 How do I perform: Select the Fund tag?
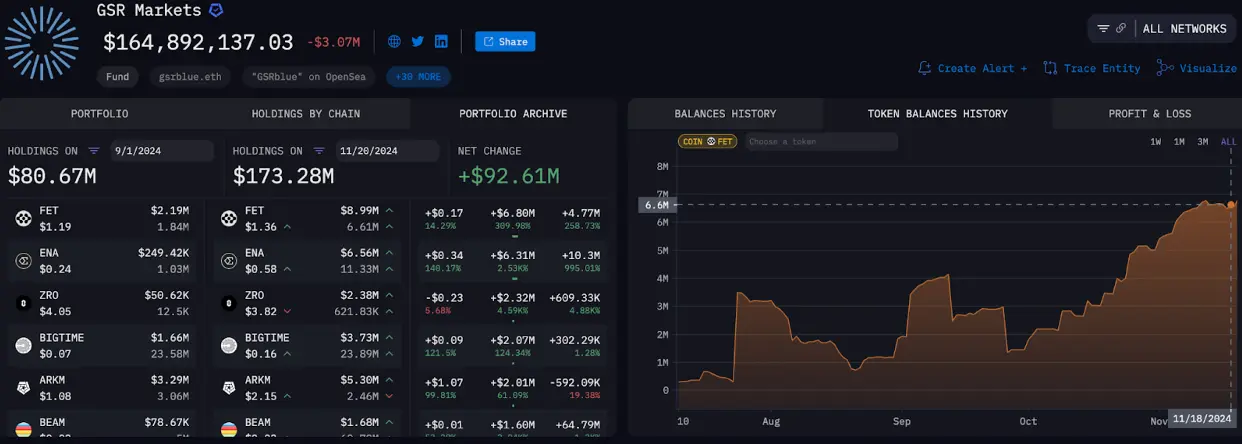click(118, 76)
